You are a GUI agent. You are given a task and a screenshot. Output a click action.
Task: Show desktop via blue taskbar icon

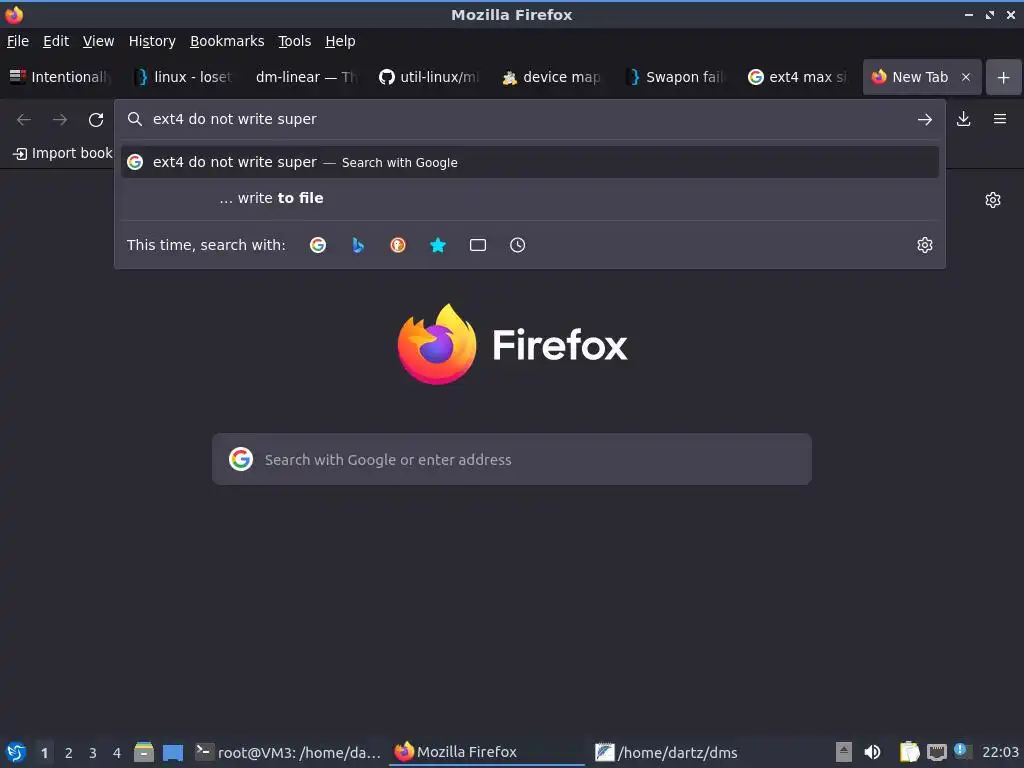coord(173,752)
